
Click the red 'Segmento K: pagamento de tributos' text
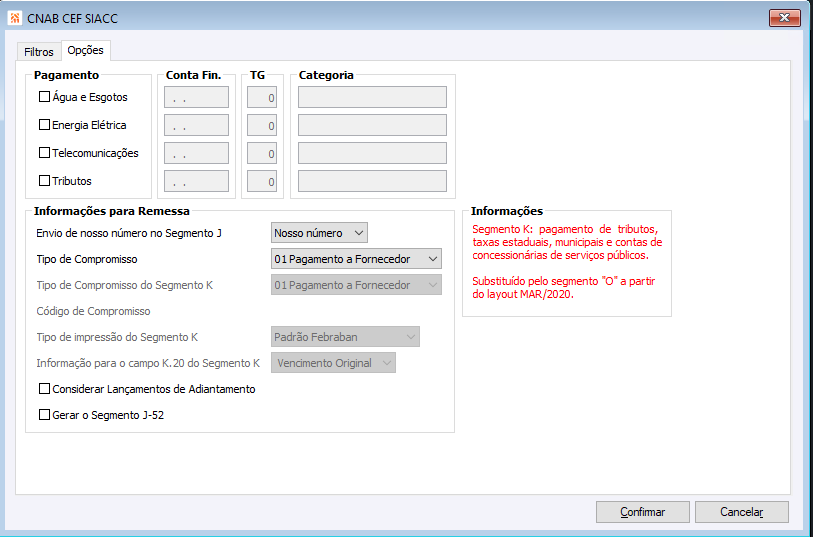point(567,242)
